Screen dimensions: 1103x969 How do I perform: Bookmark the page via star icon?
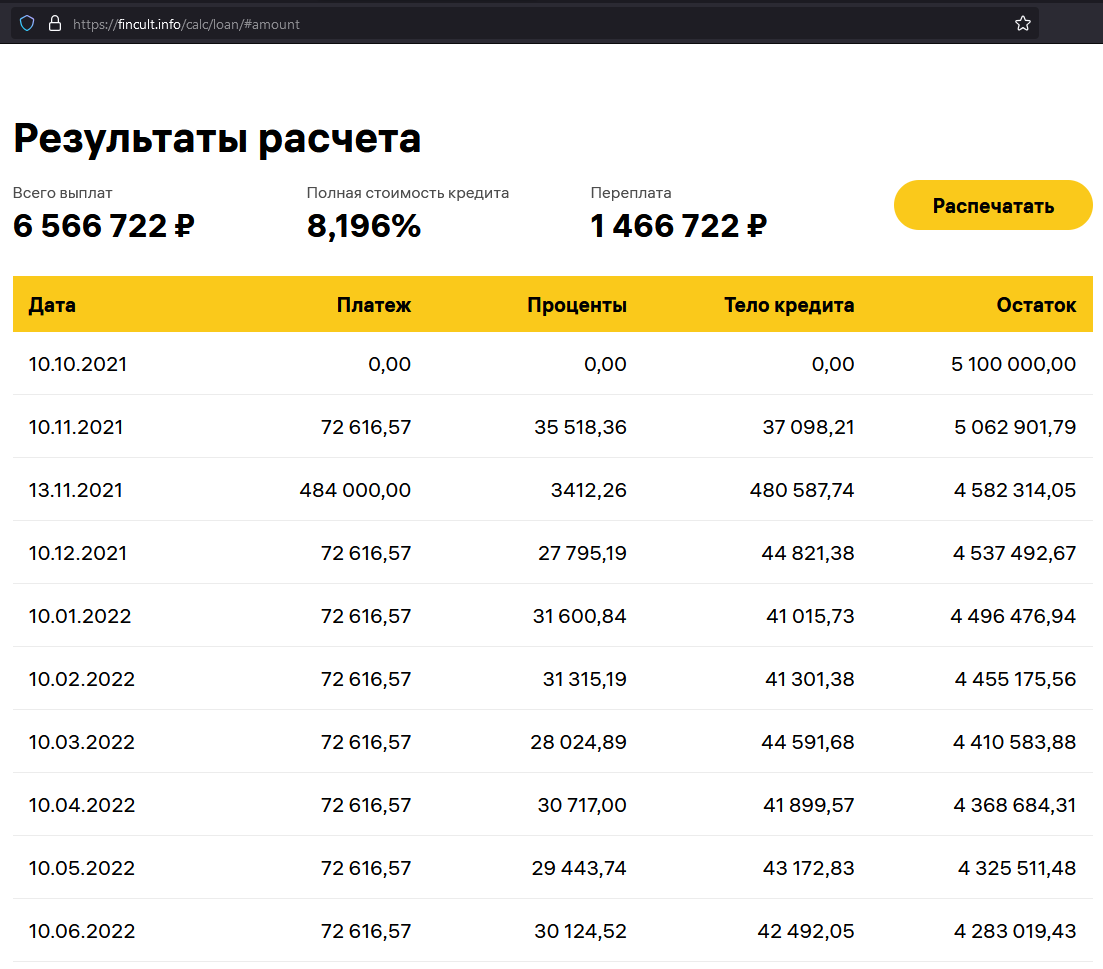click(x=1021, y=22)
